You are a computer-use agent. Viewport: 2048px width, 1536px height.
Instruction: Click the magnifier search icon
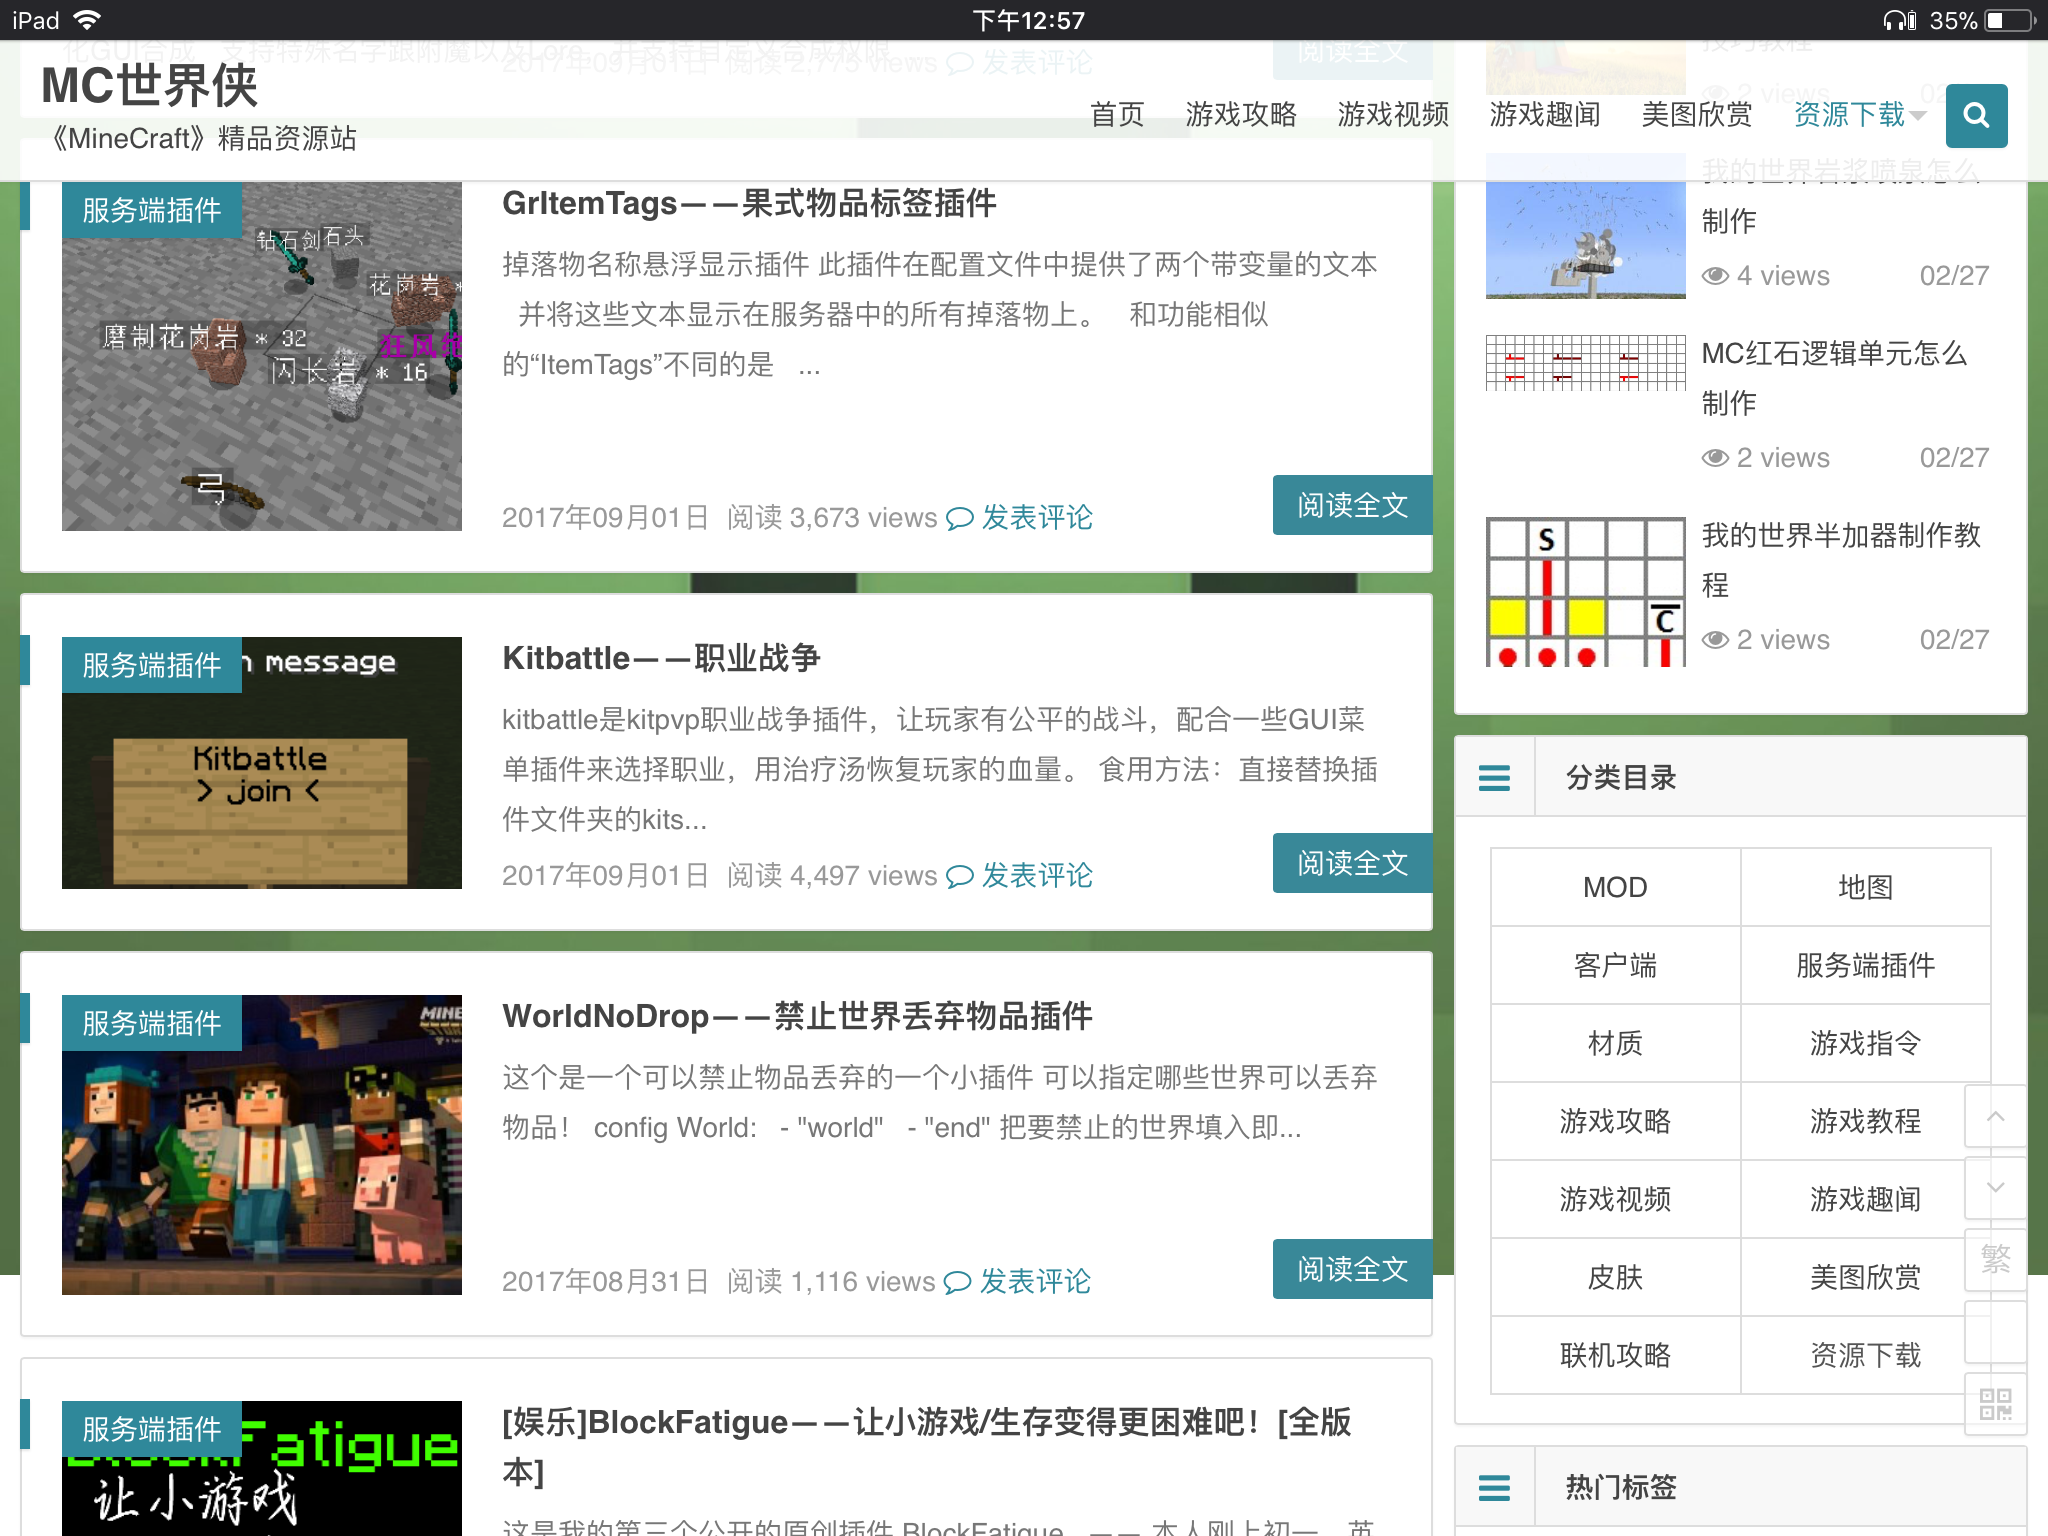click(x=1975, y=116)
